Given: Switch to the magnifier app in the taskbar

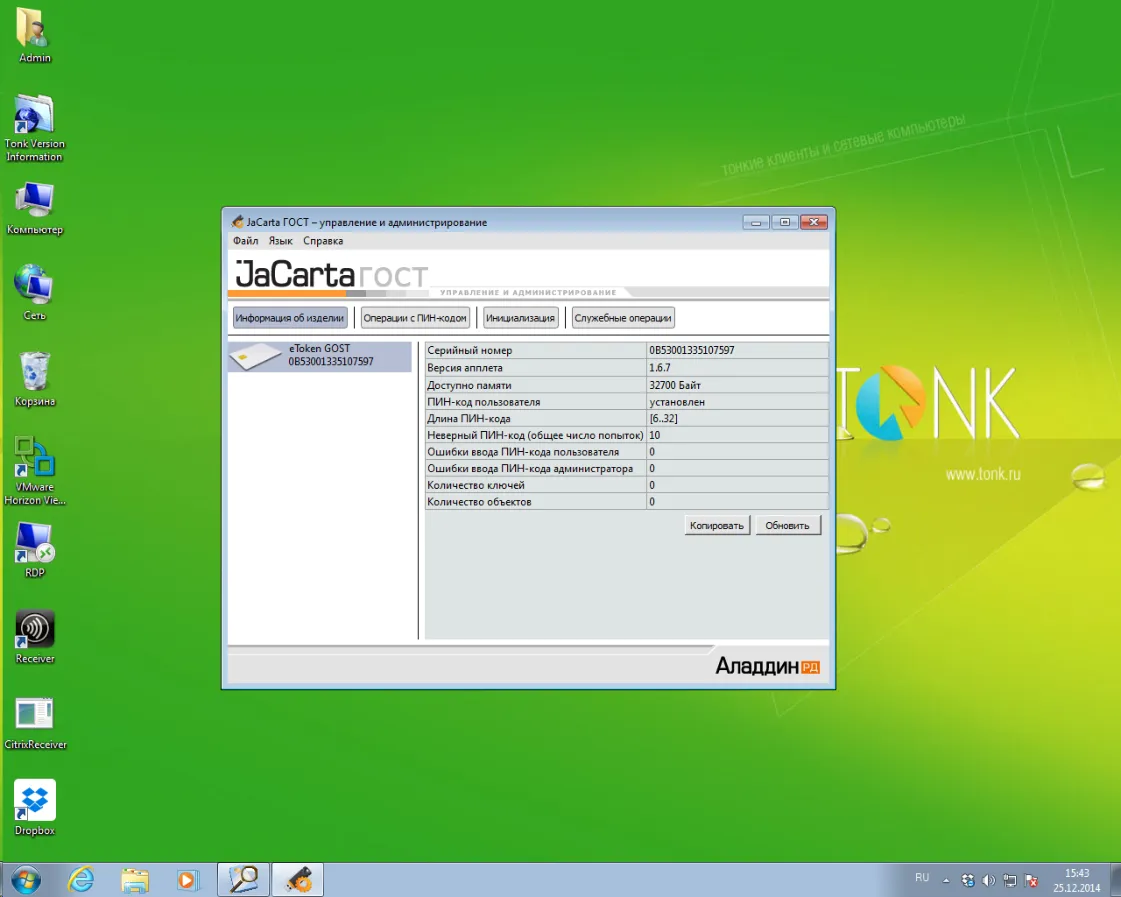Looking at the screenshot, I should click(243, 880).
